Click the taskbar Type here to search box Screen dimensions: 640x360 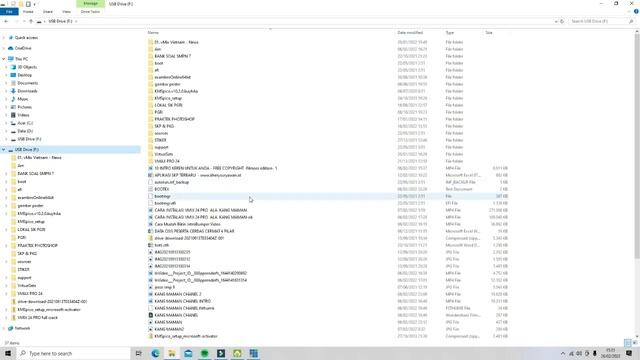click(x=73, y=353)
